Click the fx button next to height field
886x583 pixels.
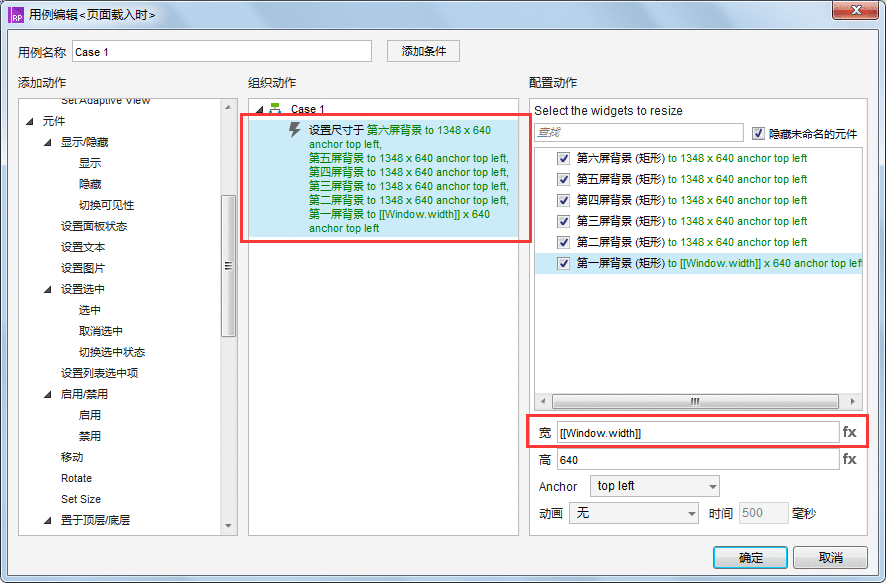(x=849, y=459)
